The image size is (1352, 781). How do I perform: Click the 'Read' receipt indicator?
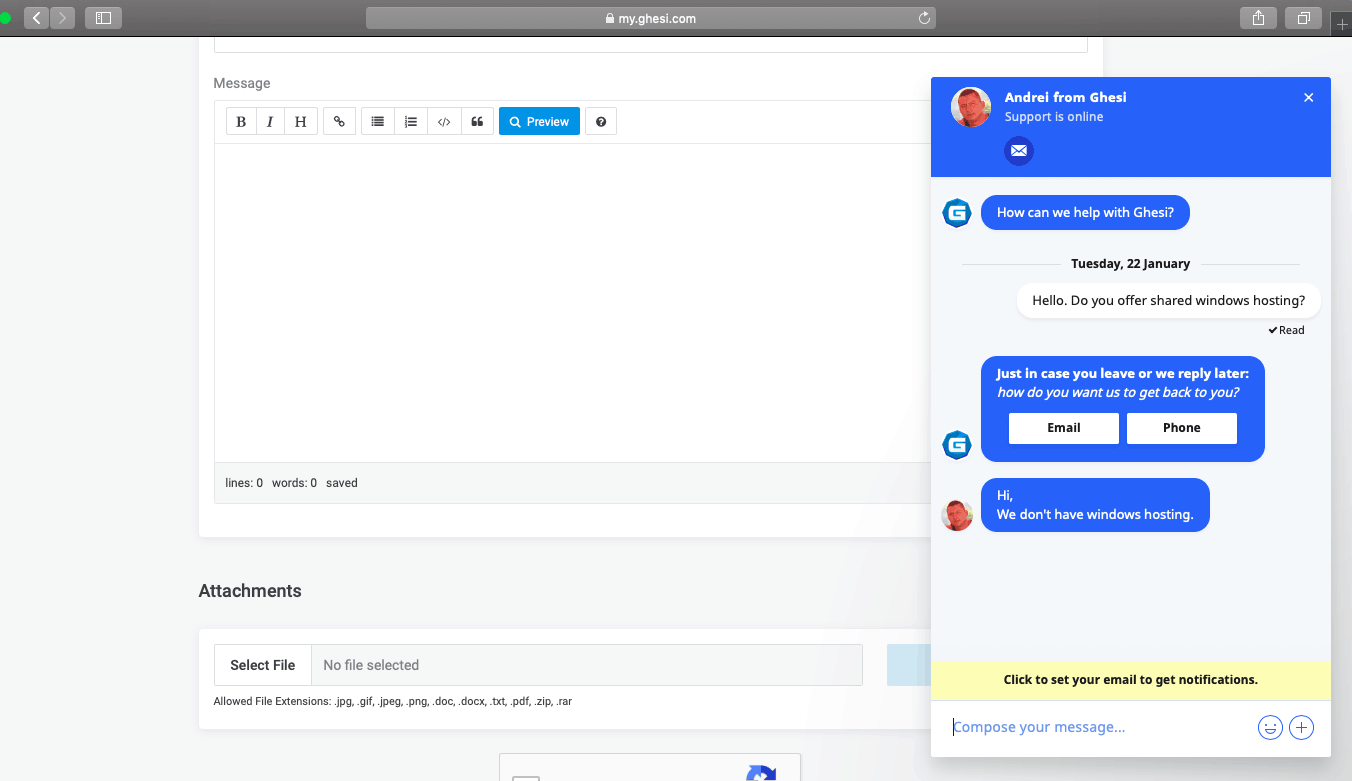tap(1286, 330)
